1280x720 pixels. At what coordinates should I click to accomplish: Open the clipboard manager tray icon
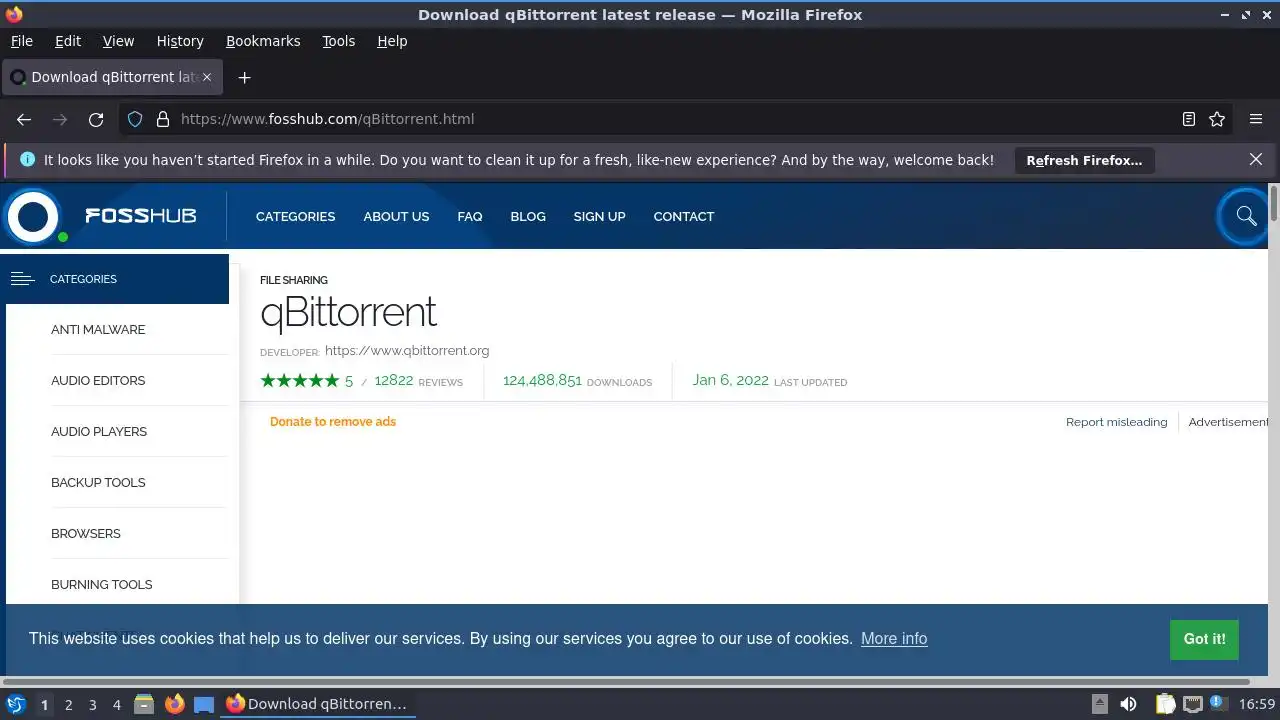[x=1165, y=704]
